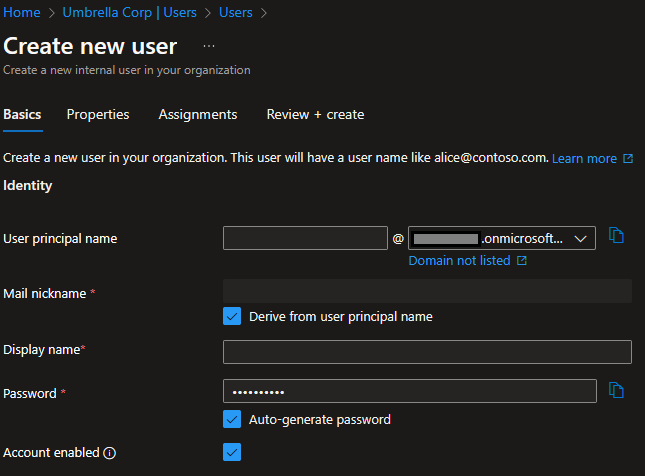
Task: Focus the User principal name field
Action: (x=305, y=238)
